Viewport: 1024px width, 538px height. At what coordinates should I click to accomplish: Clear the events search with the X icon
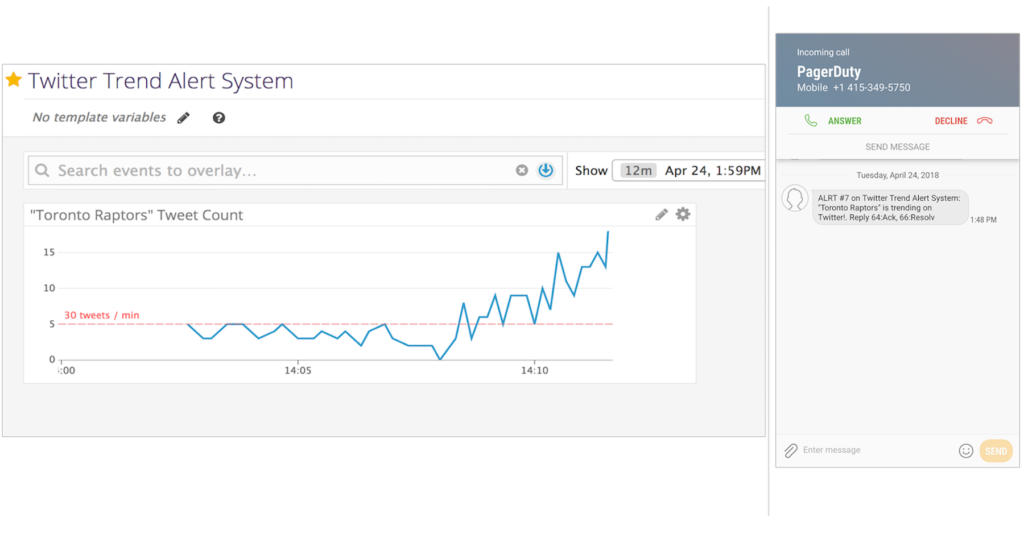coord(521,171)
